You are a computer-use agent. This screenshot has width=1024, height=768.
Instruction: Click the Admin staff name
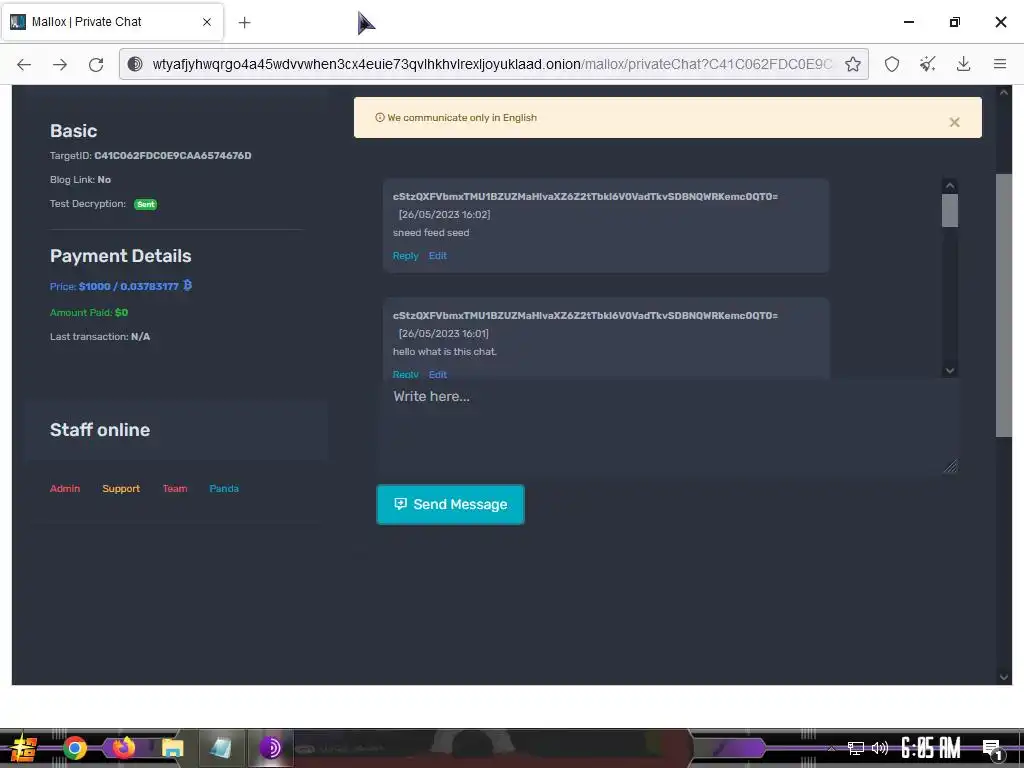tap(65, 488)
